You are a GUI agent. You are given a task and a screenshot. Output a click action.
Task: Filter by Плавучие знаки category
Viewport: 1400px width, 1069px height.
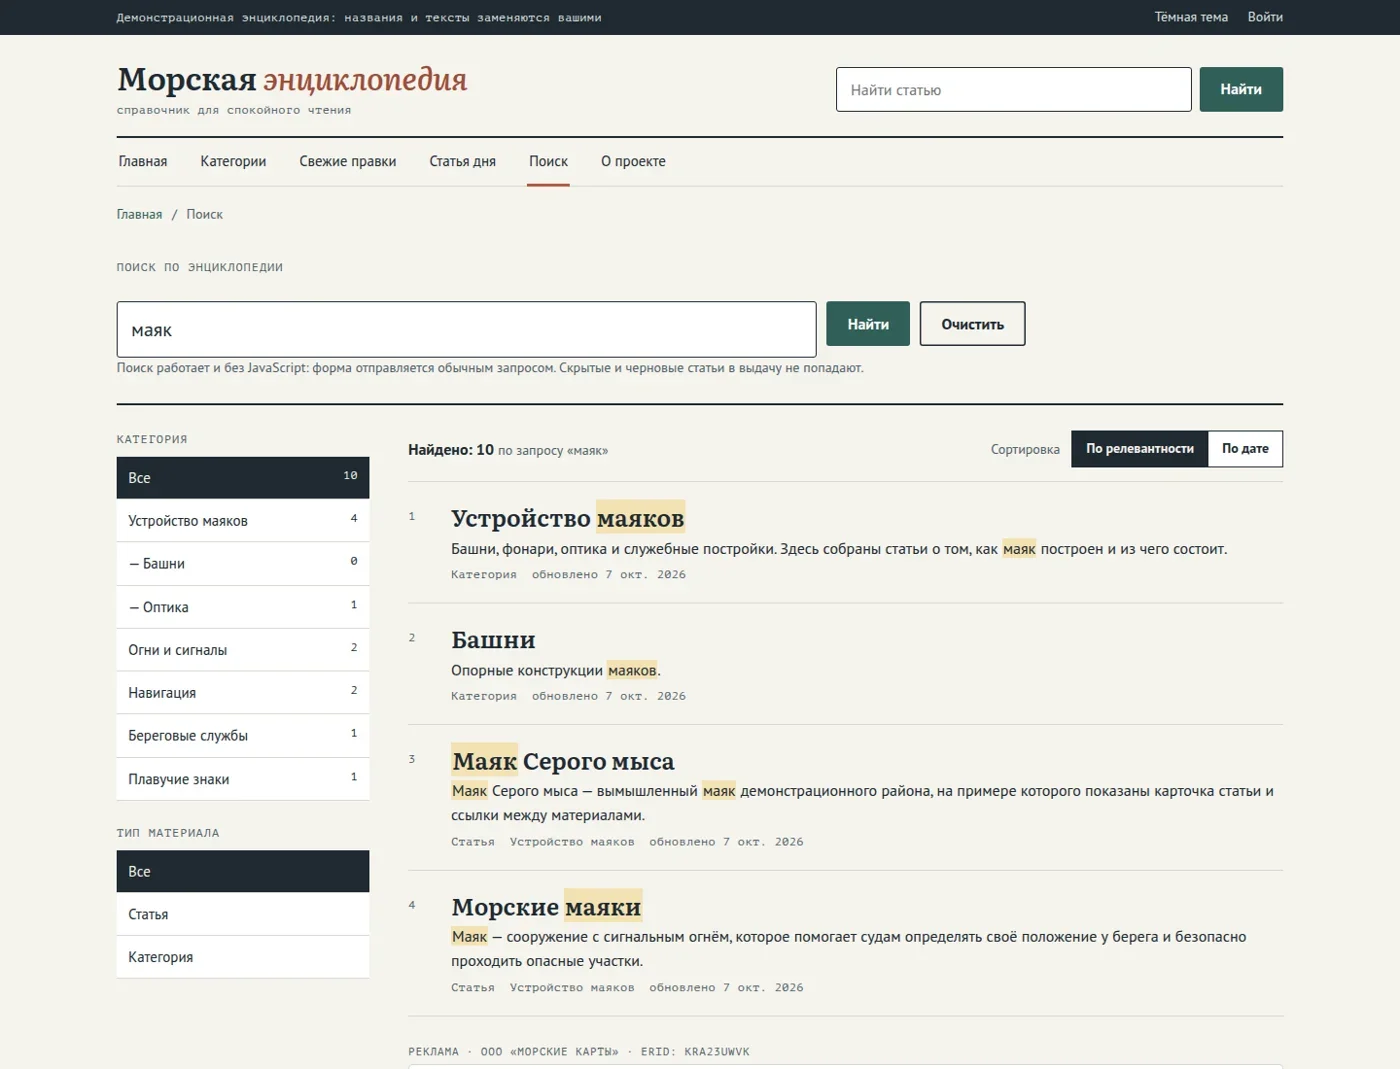click(243, 779)
